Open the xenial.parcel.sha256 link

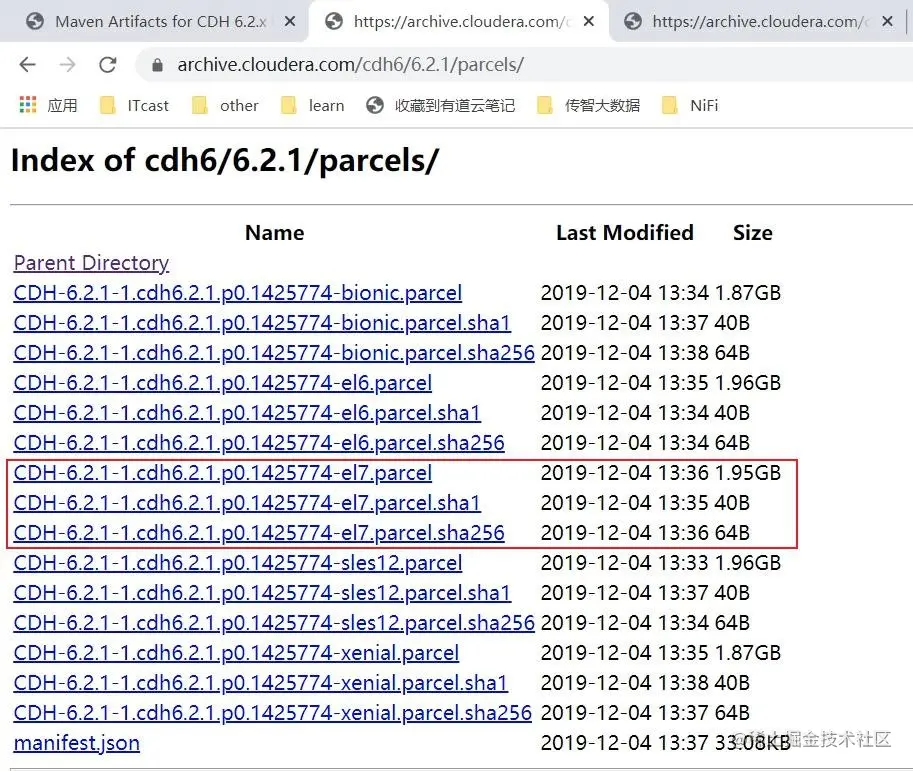click(x=273, y=713)
